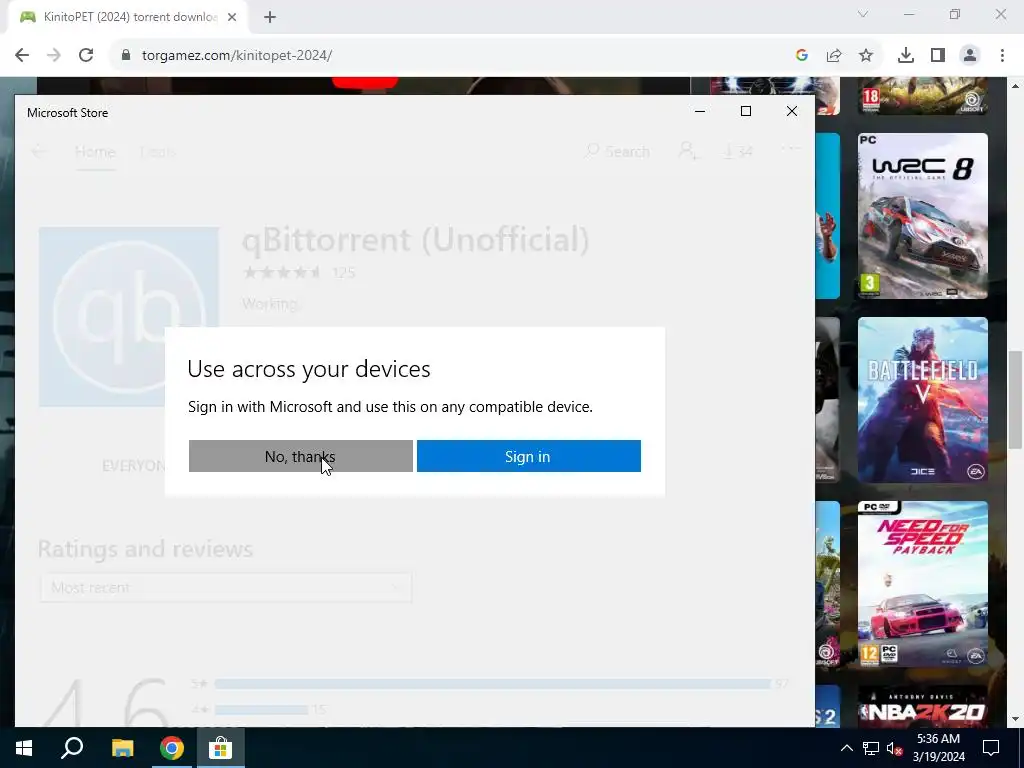Open Home tab in Microsoft Store
1024x768 pixels.
tap(95, 152)
